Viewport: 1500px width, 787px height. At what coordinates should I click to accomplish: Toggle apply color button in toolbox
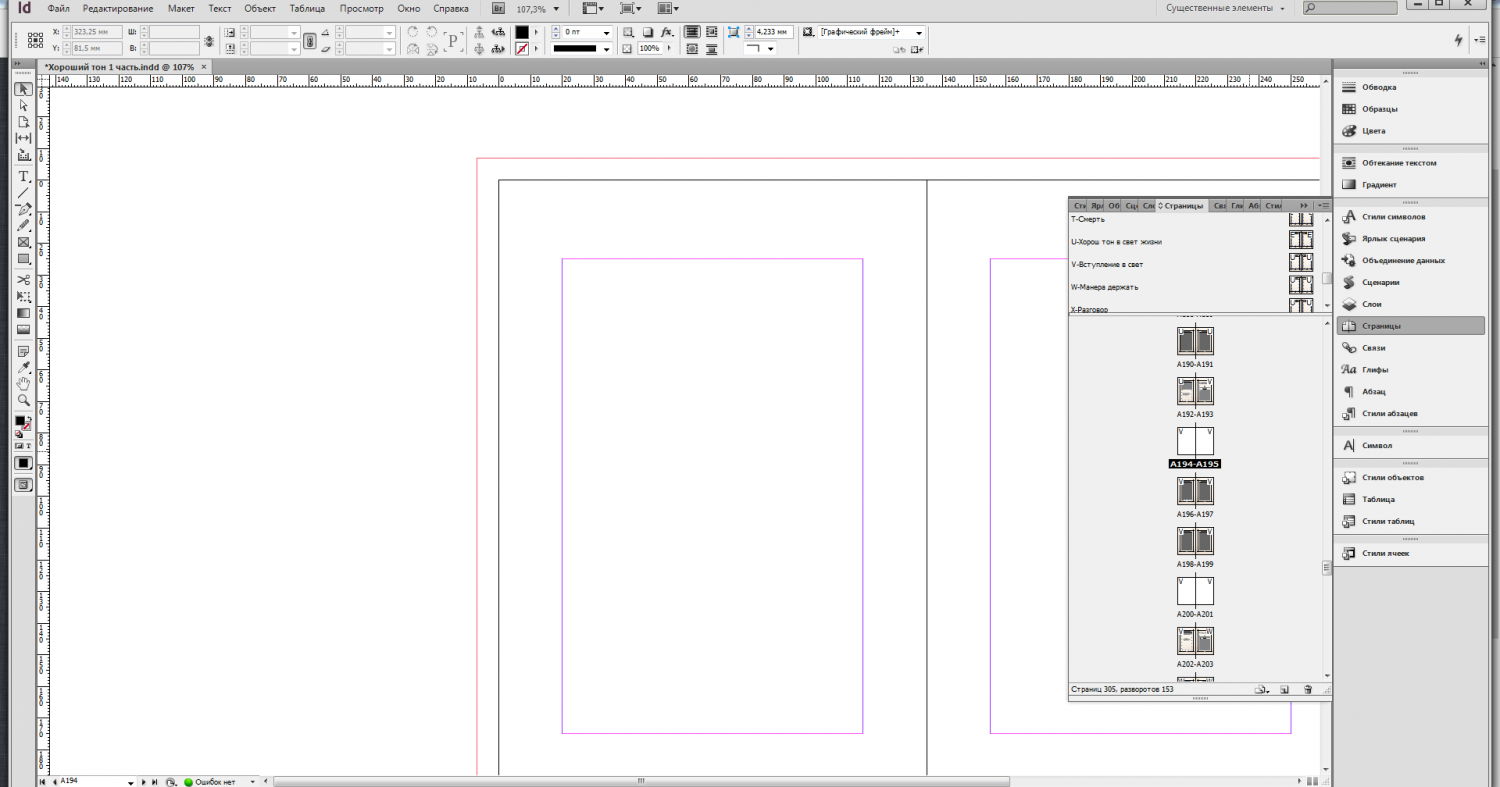pyautogui.click(x=23, y=463)
